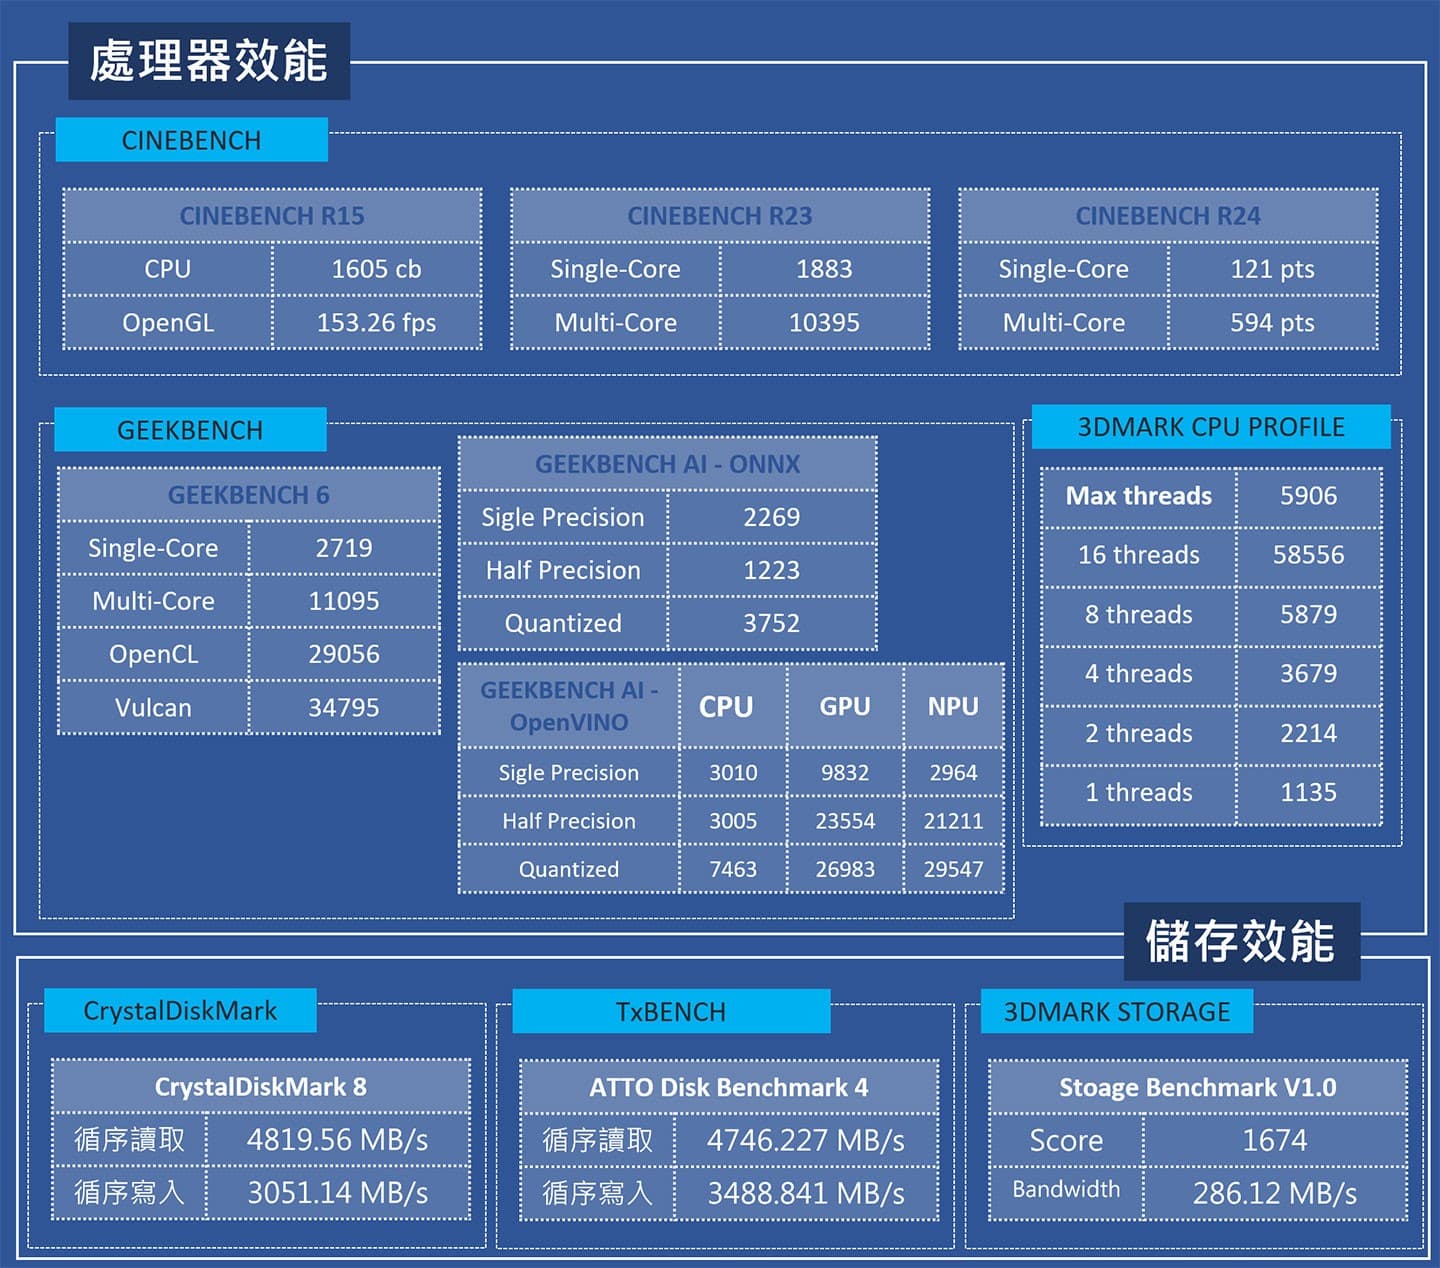Click the 1 threads score 1135
The height and width of the screenshot is (1268, 1440).
pyautogui.click(x=1308, y=792)
